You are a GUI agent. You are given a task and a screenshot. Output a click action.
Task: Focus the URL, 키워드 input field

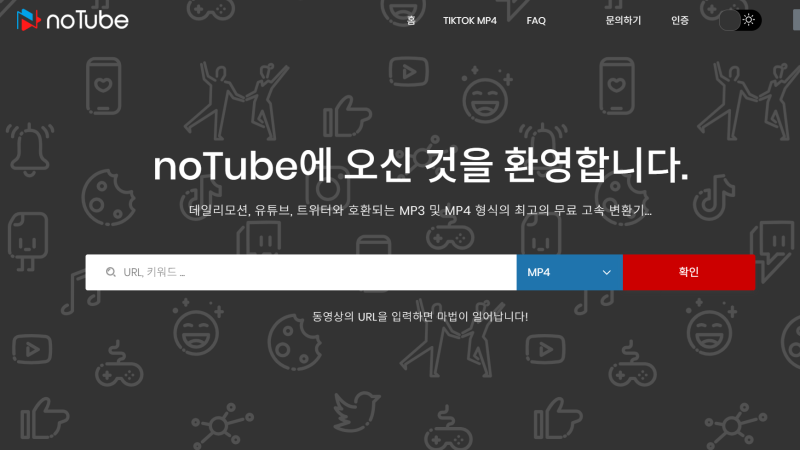301,272
